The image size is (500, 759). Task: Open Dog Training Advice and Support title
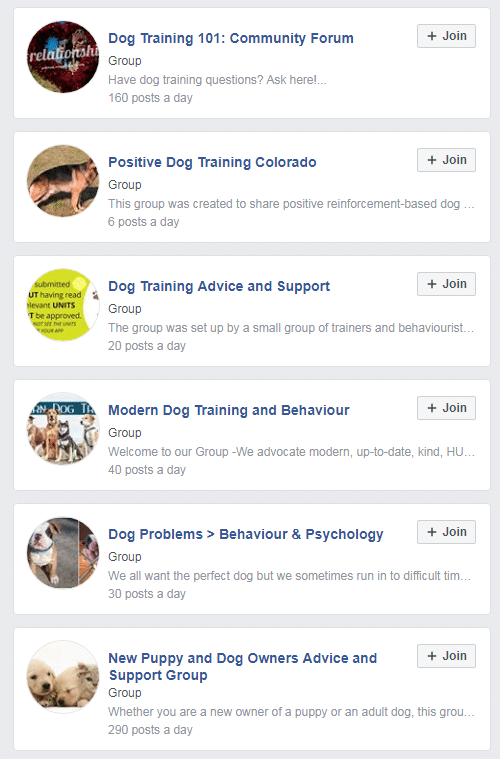pos(219,286)
